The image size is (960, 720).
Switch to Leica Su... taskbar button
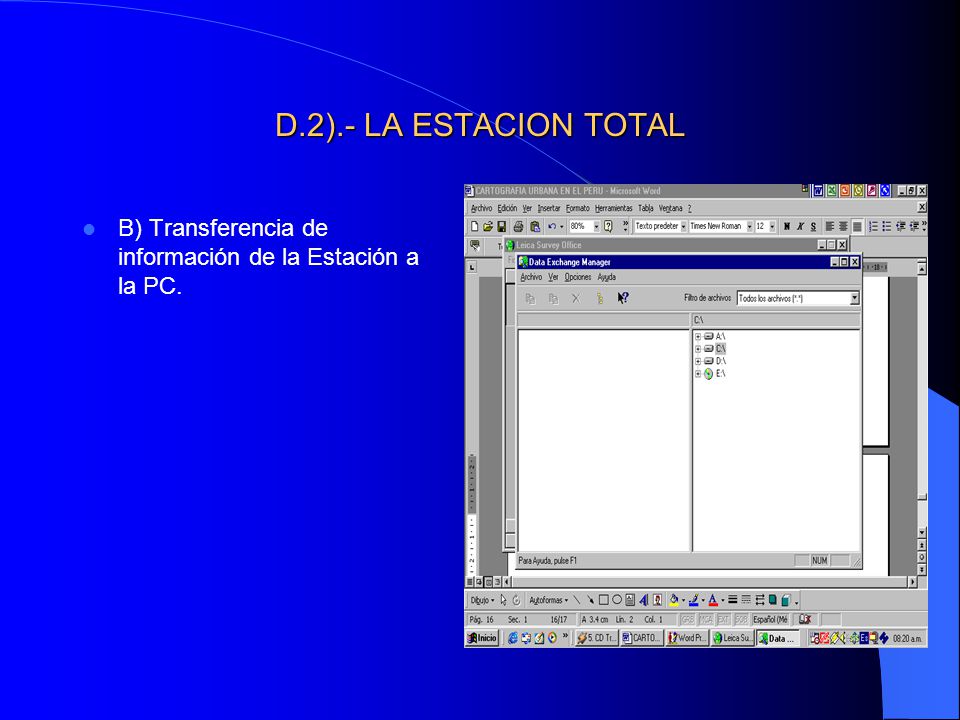click(732, 638)
